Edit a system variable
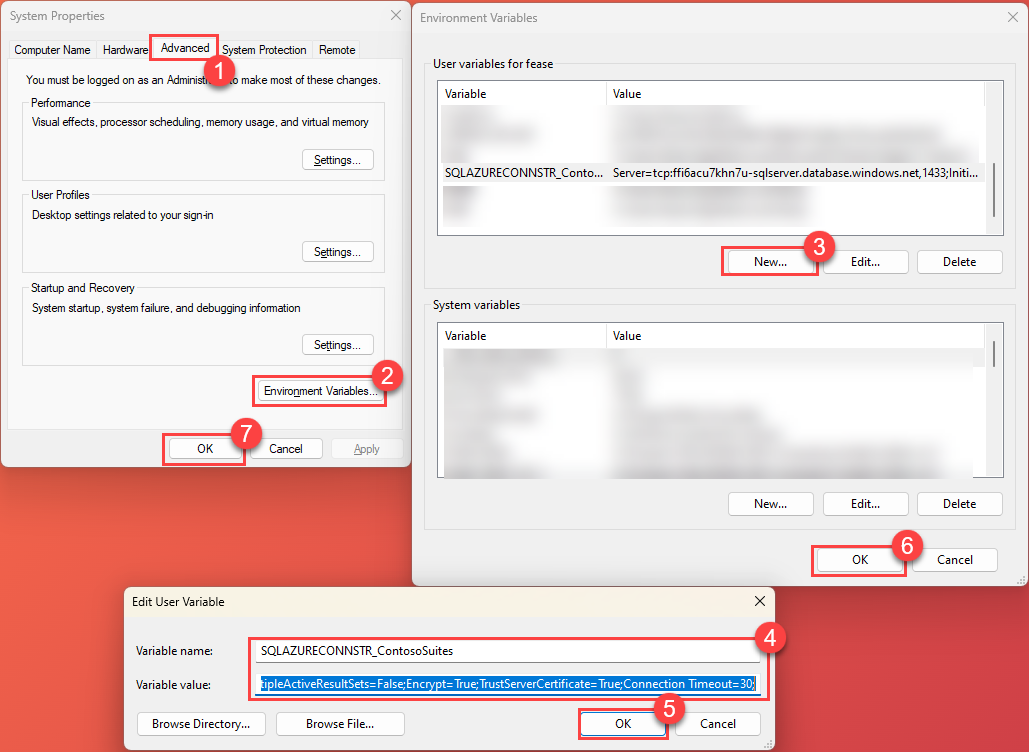 tap(865, 503)
